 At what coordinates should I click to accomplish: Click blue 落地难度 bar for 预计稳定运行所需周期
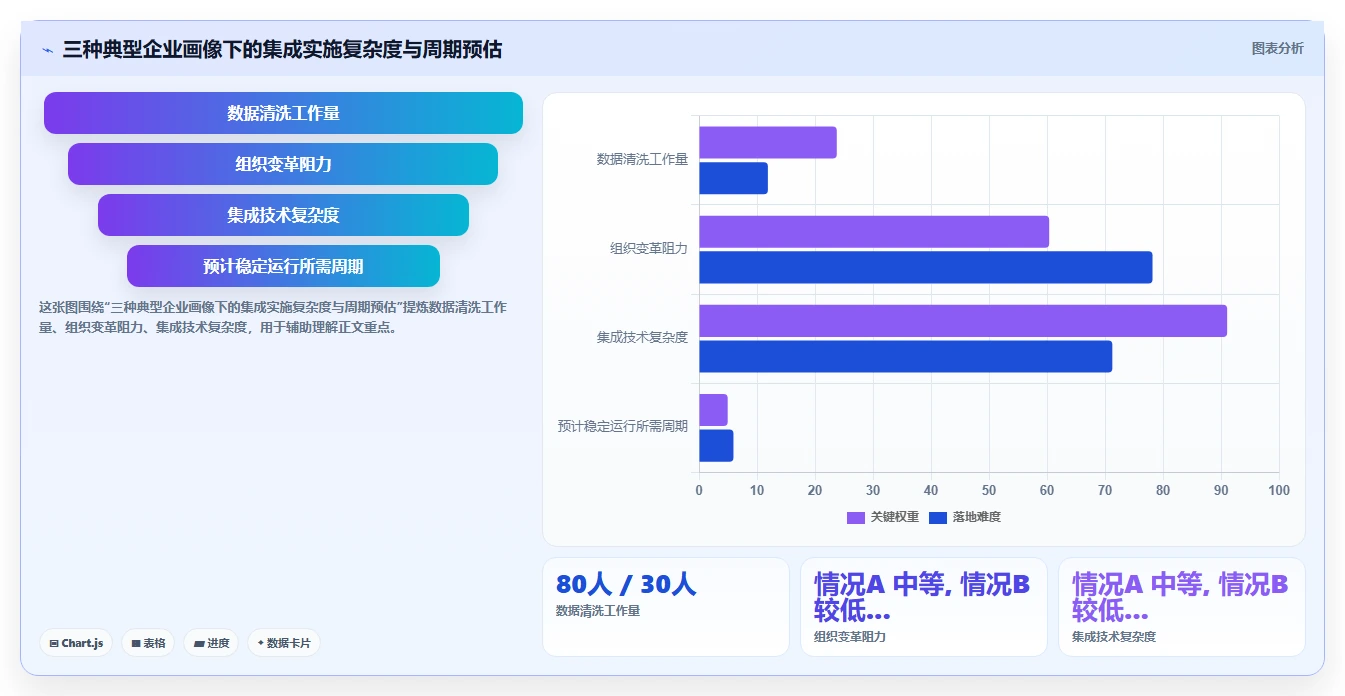[x=716, y=446]
